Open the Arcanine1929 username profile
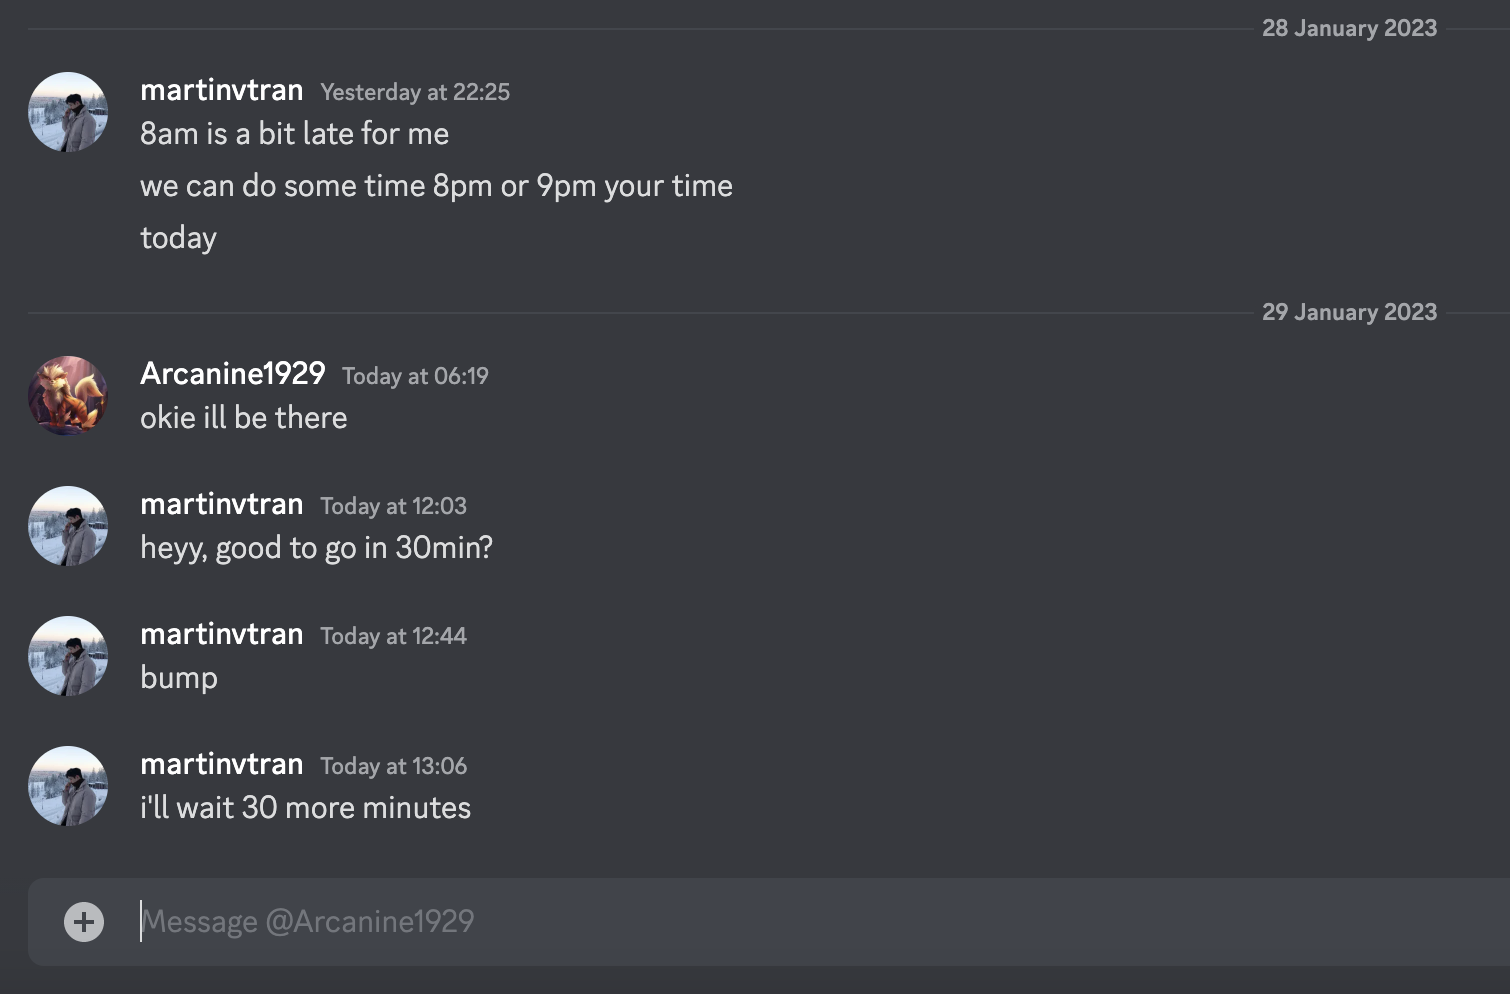1510x994 pixels. tap(232, 374)
